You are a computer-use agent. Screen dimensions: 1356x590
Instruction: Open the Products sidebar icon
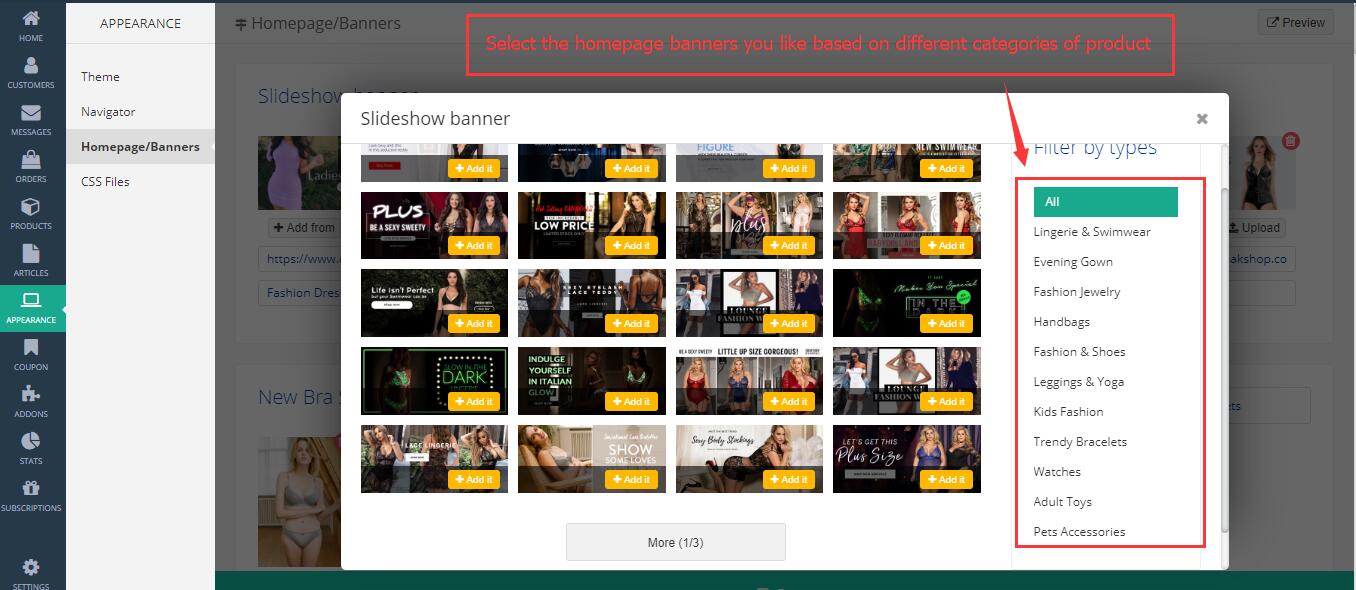(31, 213)
